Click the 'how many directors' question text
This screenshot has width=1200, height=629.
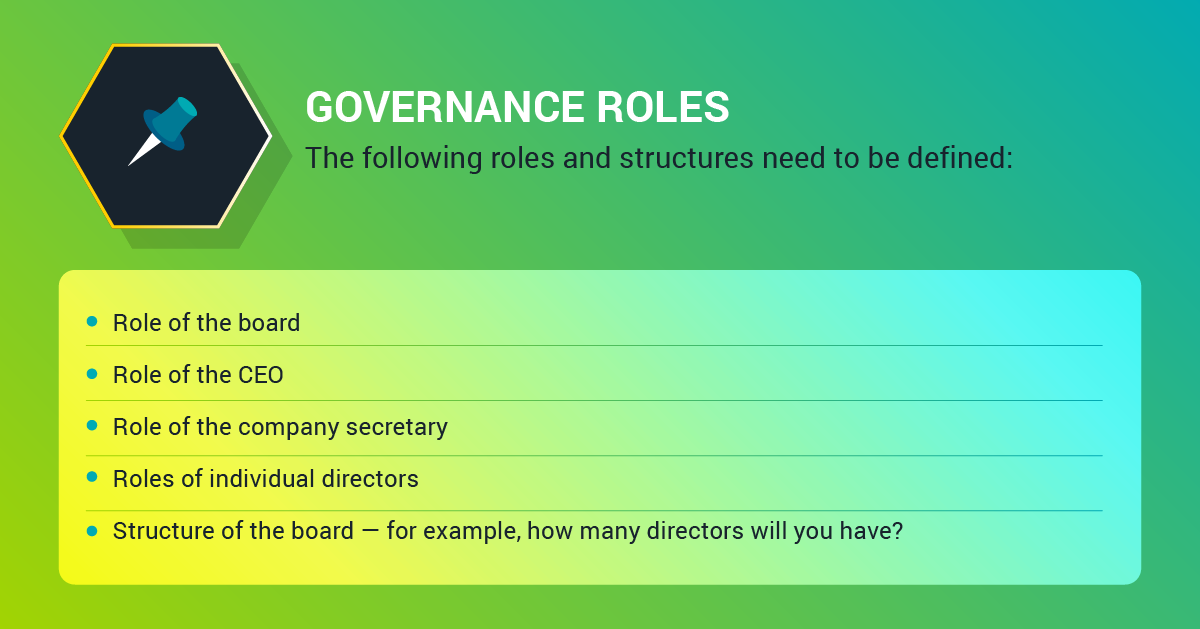coord(716,531)
